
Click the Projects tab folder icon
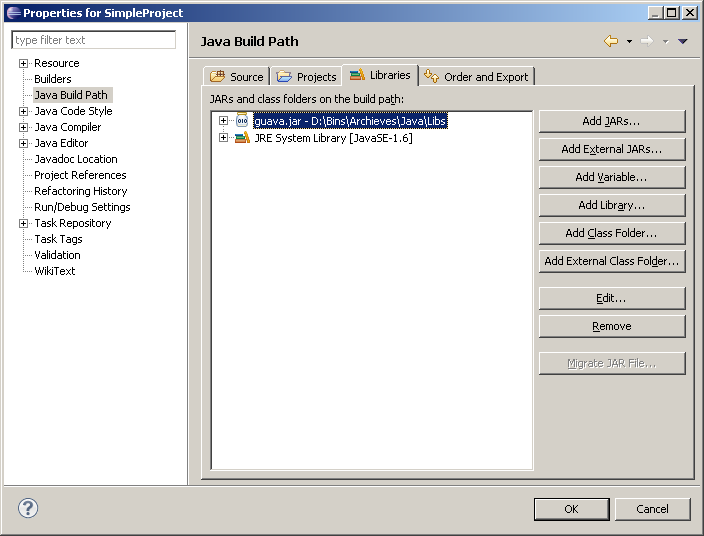(284, 77)
